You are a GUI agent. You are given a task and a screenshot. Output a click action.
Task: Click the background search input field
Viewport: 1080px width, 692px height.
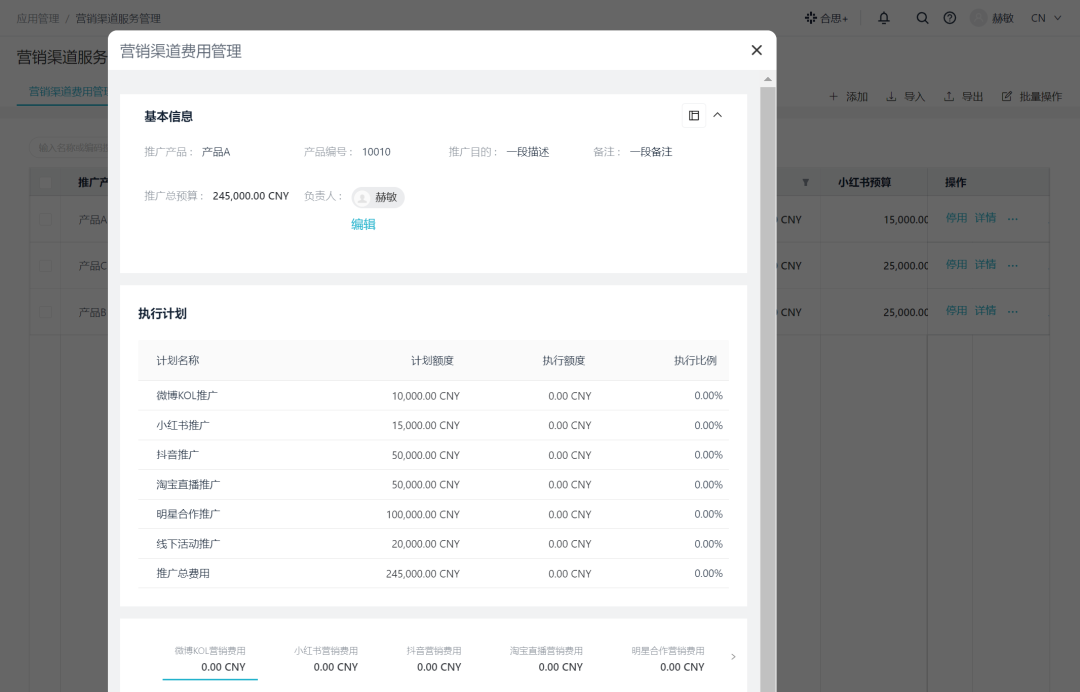pos(69,147)
